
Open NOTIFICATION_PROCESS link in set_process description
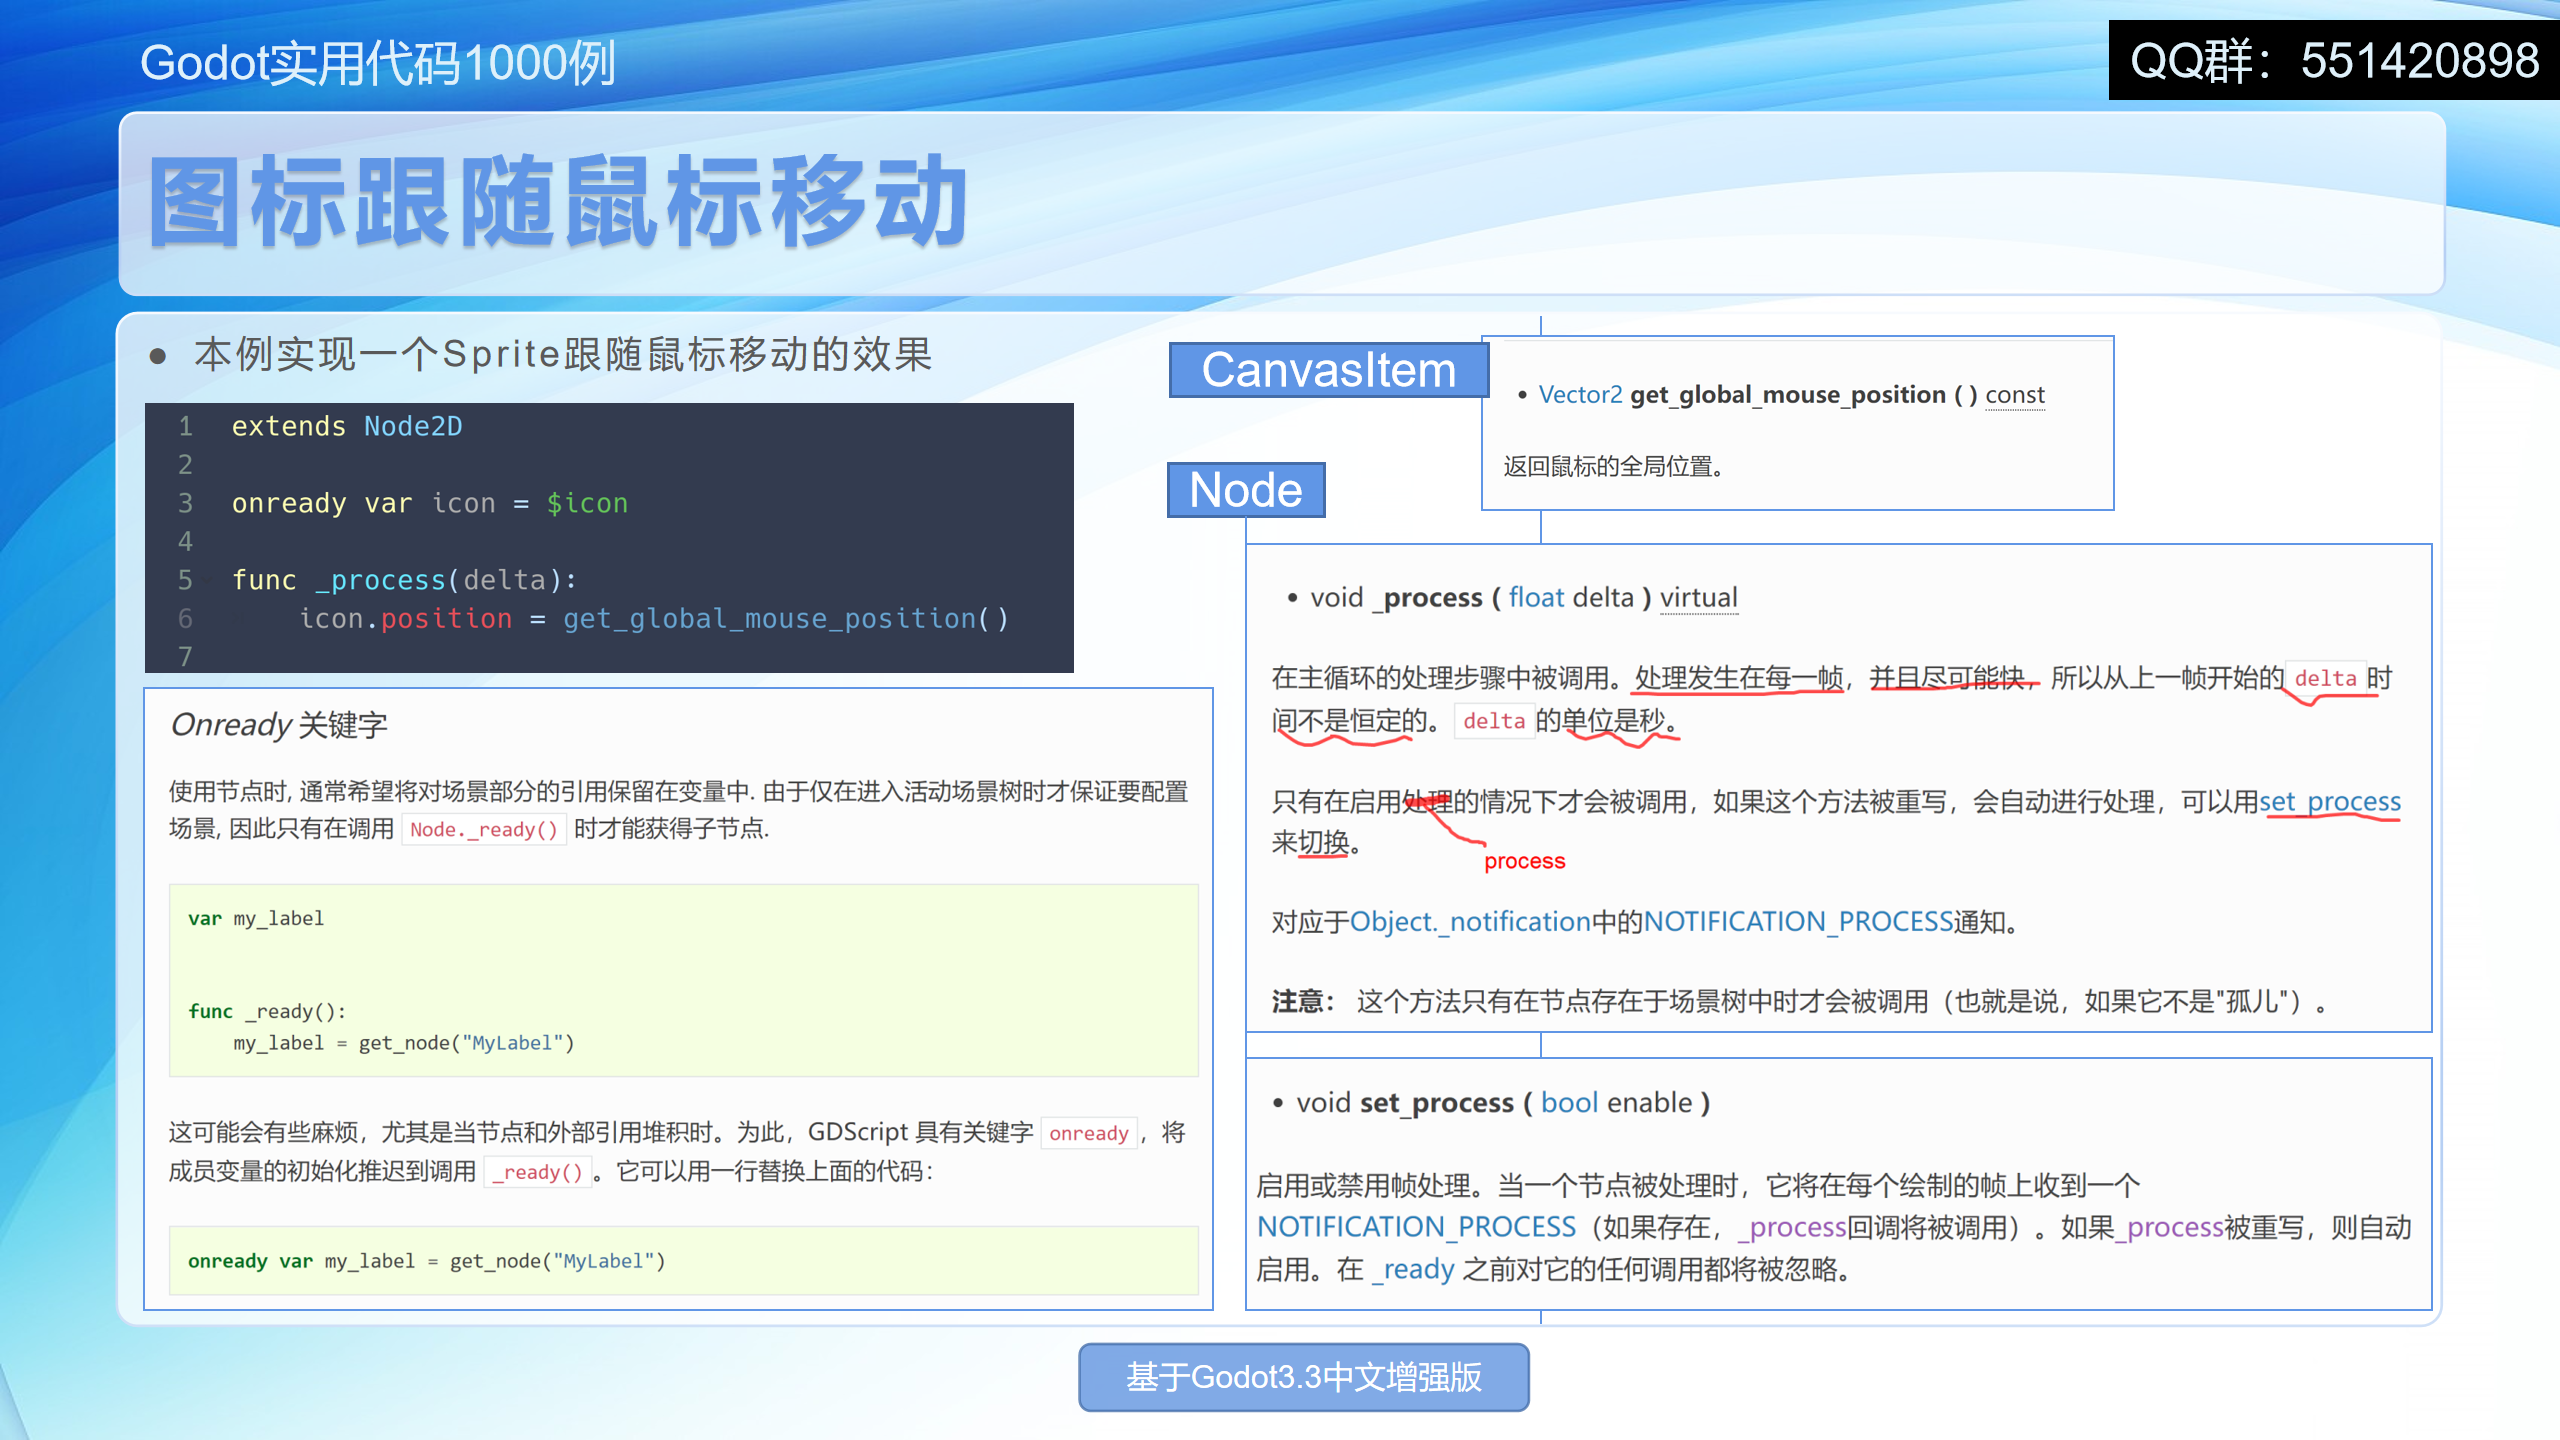(1416, 1226)
